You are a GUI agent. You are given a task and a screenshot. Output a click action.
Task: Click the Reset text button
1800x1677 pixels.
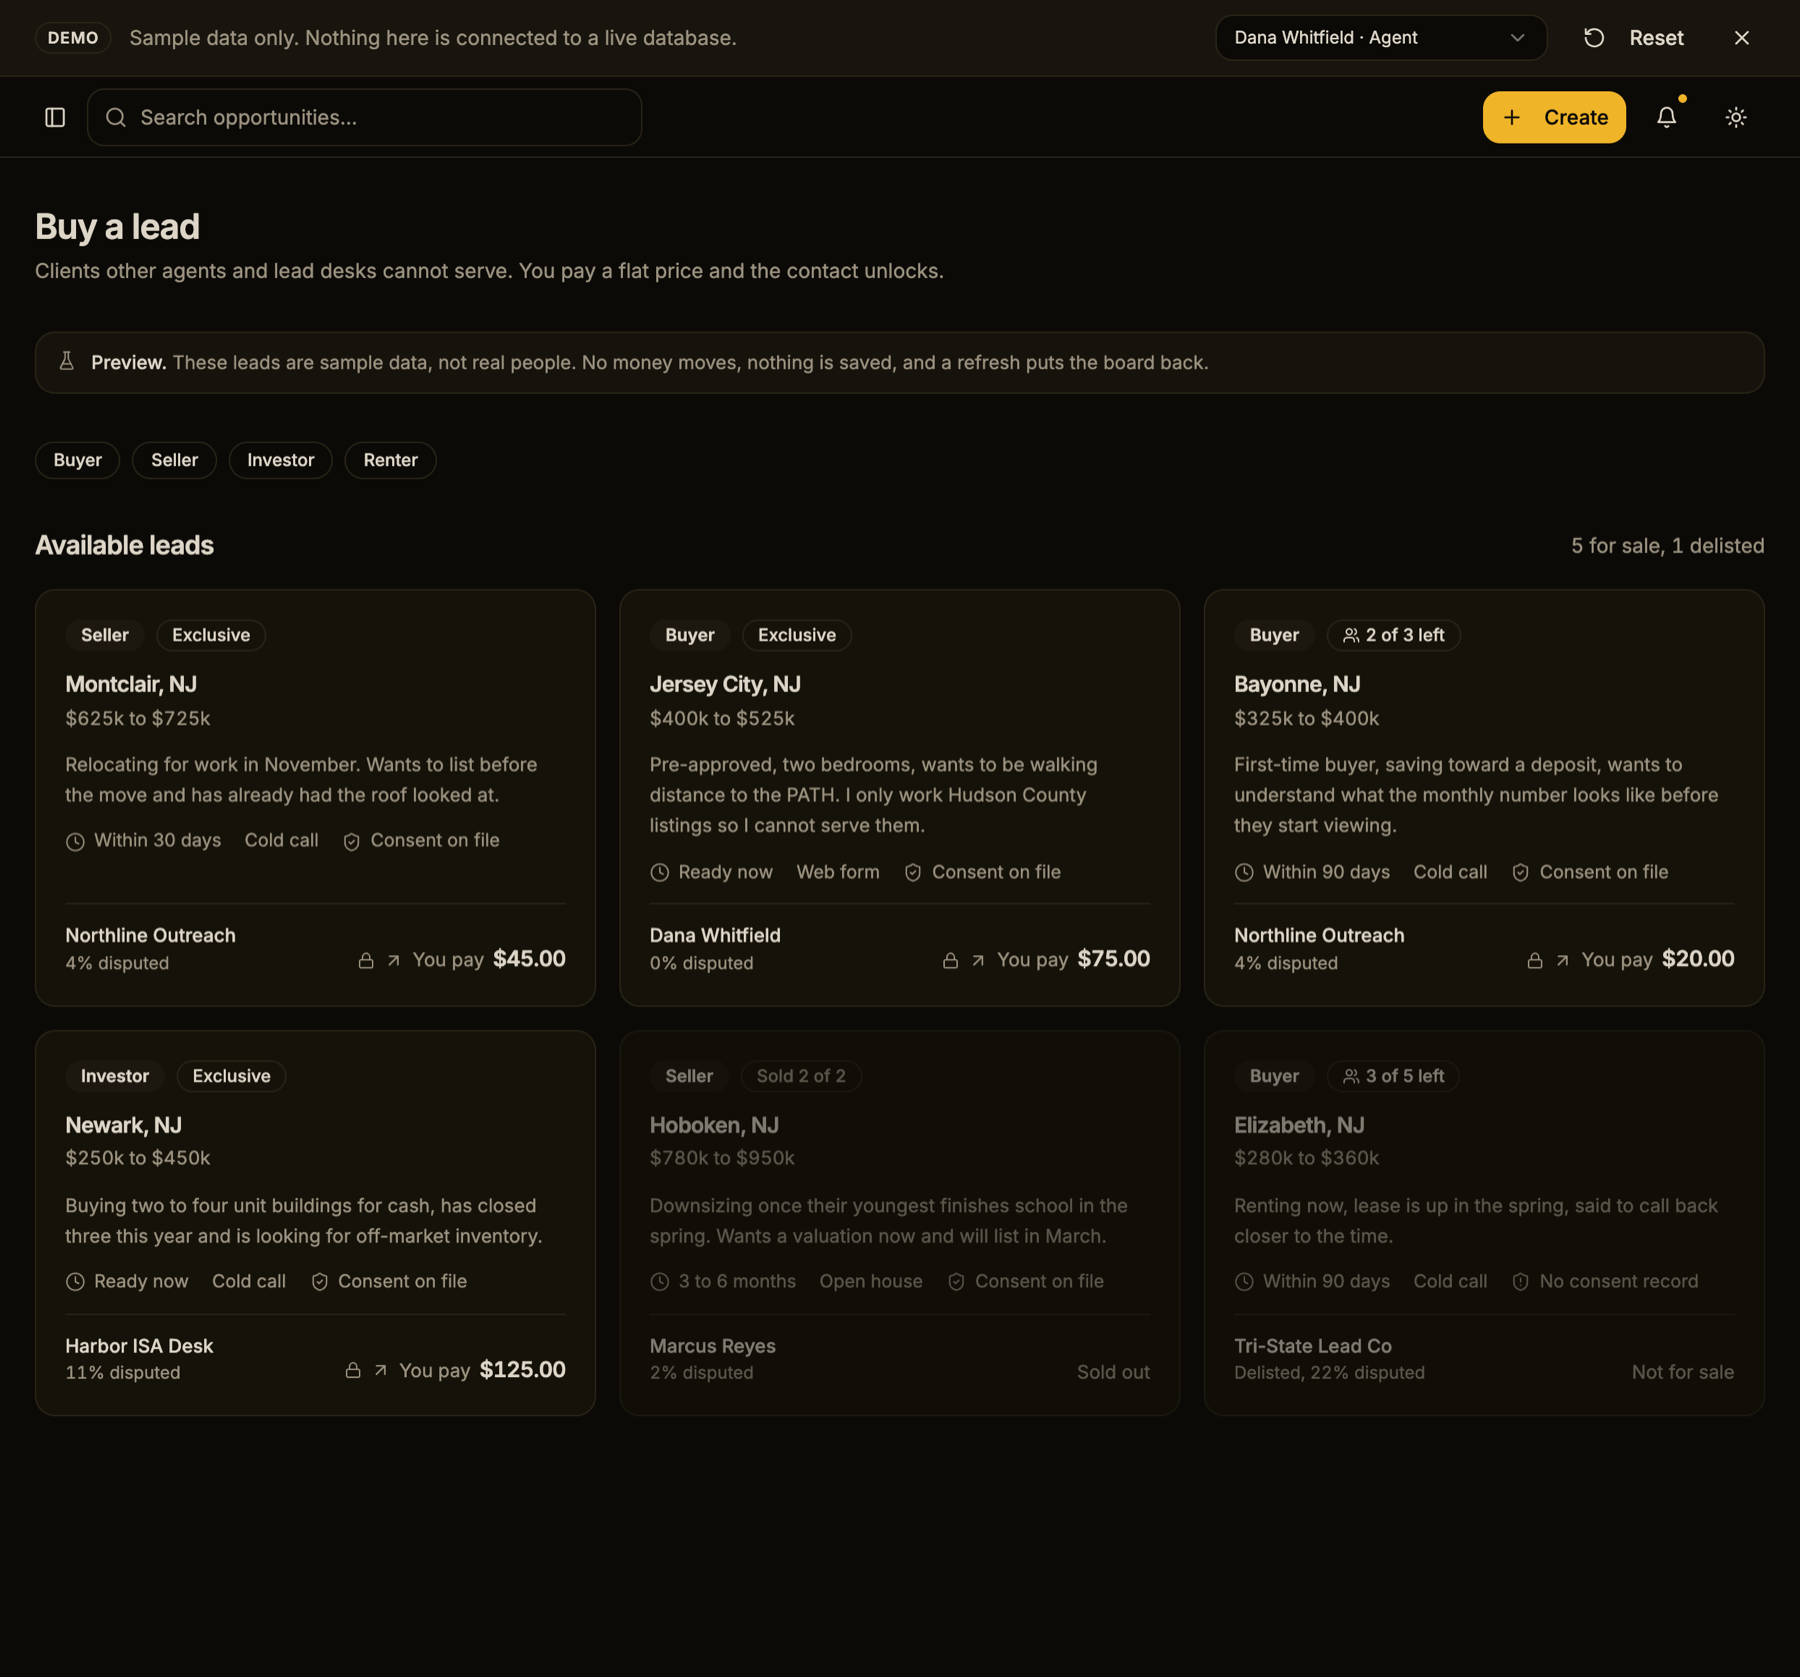tap(1656, 38)
